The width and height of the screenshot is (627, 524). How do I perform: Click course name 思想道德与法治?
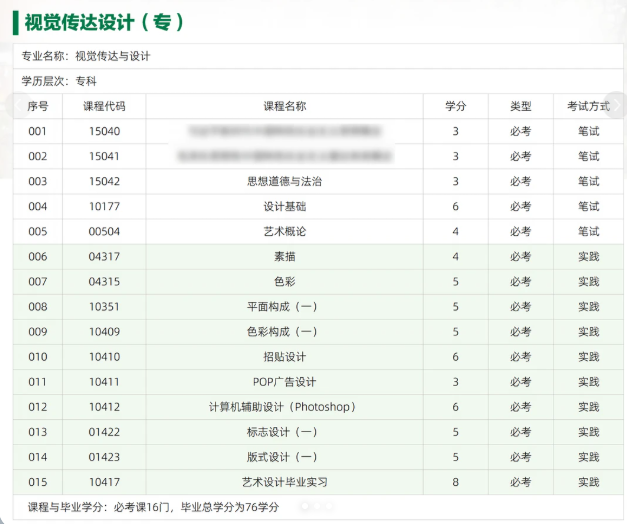(285, 182)
